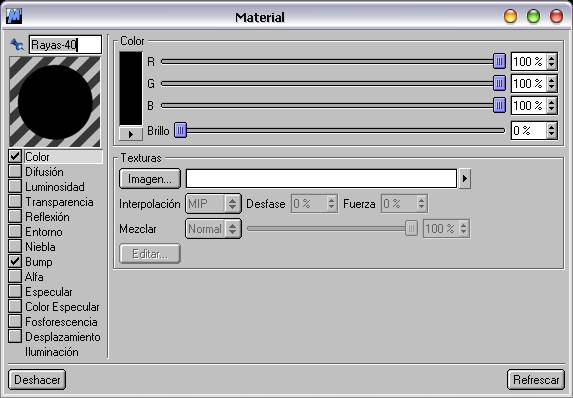Open the Mezclar Normal dropdown
573x398 pixels.
[213, 229]
